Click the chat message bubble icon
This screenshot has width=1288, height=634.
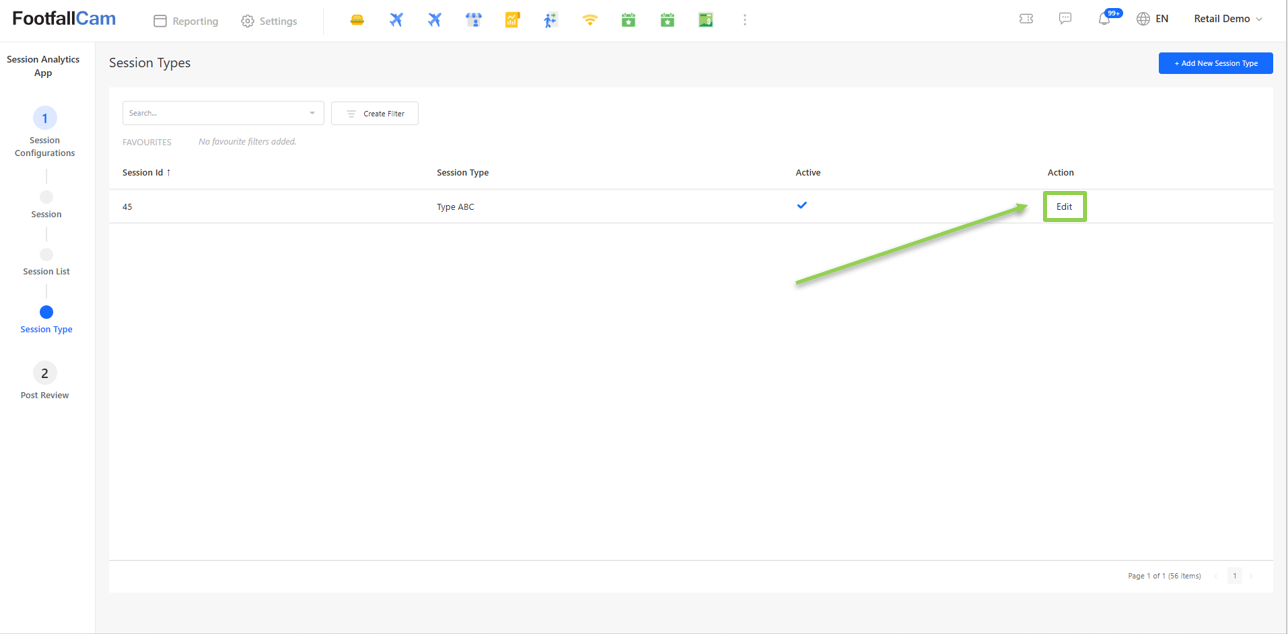(x=1065, y=19)
